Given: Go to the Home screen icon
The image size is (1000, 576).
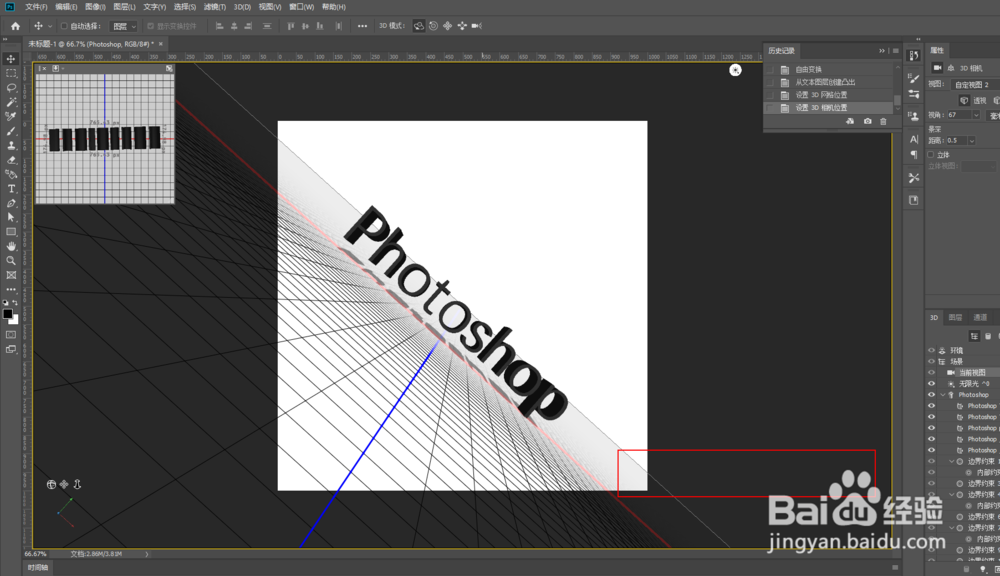Looking at the screenshot, I should [x=15, y=26].
